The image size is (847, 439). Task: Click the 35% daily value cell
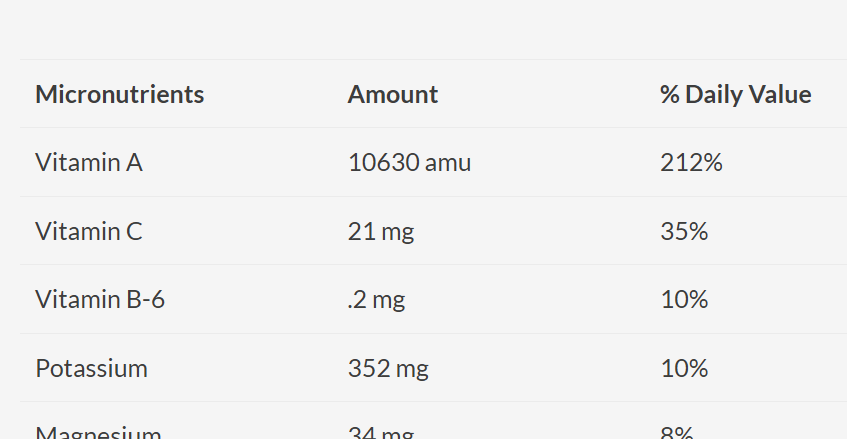tap(684, 232)
